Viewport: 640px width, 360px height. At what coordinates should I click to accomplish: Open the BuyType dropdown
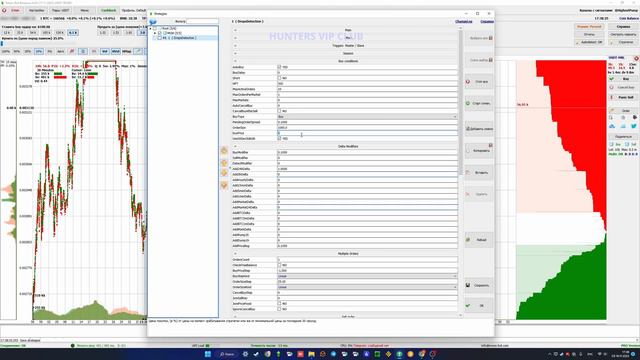click(x=367, y=117)
